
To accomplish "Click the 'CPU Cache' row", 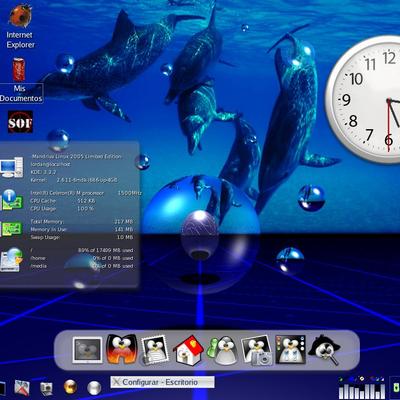I will point(63,201).
